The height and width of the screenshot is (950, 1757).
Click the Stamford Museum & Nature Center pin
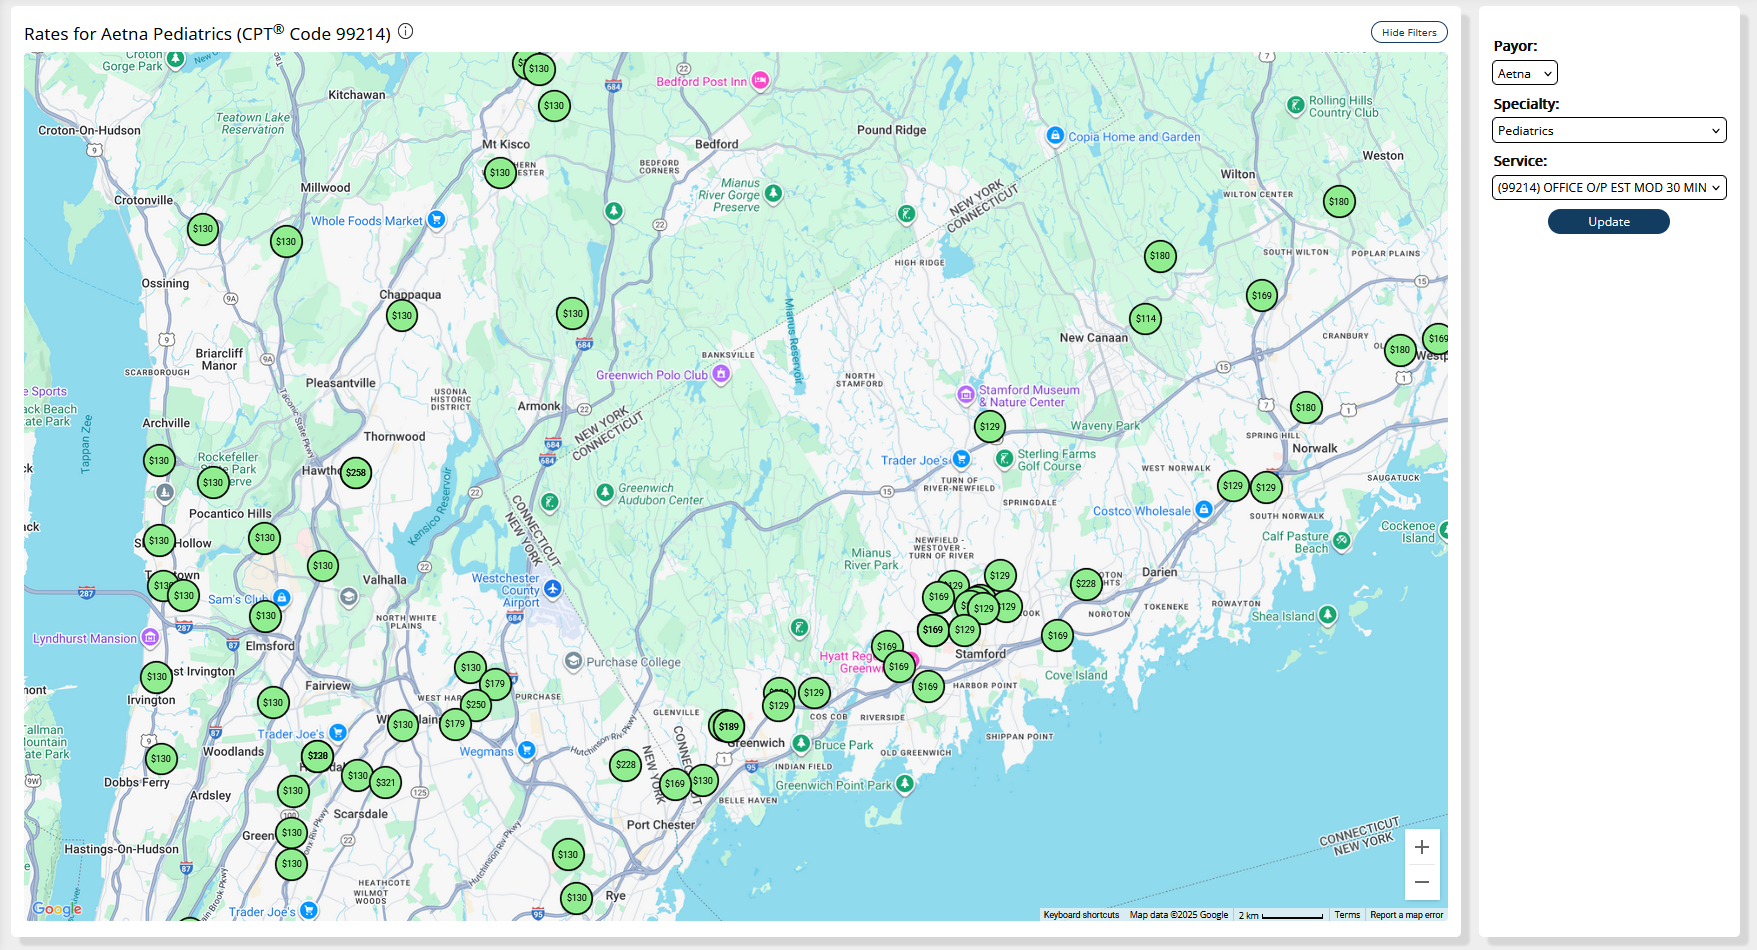coord(966,395)
